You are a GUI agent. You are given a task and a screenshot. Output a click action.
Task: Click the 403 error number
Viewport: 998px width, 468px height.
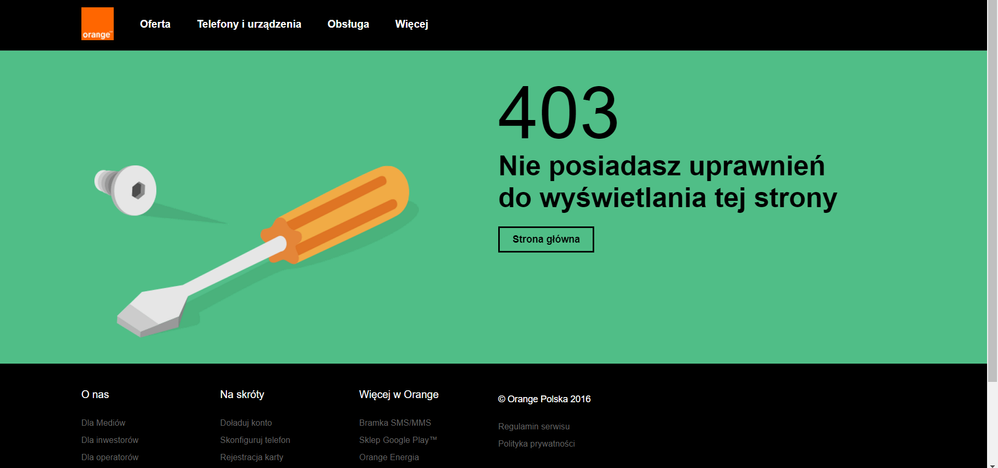tap(558, 113)
